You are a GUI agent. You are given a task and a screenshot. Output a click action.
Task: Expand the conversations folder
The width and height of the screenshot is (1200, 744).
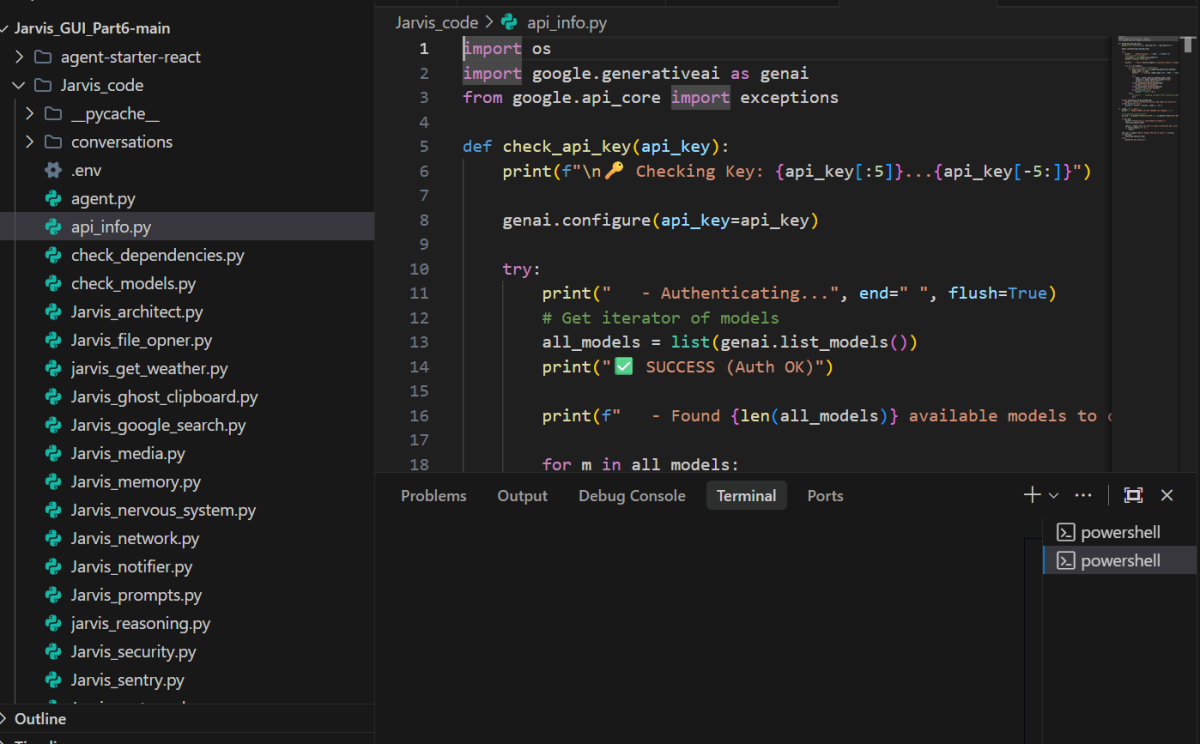click(x=29, y=142)
